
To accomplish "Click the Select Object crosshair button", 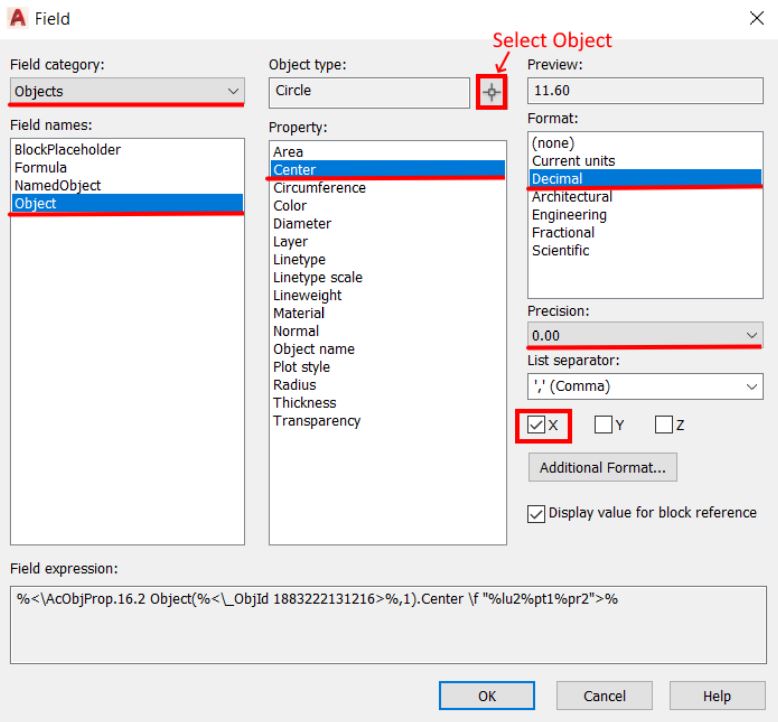I will click(491, 92).
